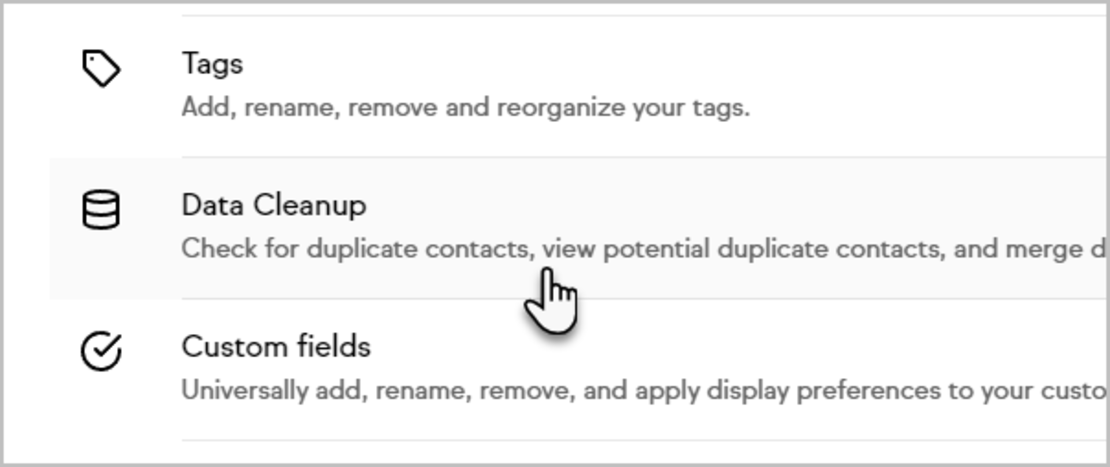Click the circled checkmark icon for Custom fields
Image resolution: width=1110 pixels, height=467 pixels.
pos(101,352)
